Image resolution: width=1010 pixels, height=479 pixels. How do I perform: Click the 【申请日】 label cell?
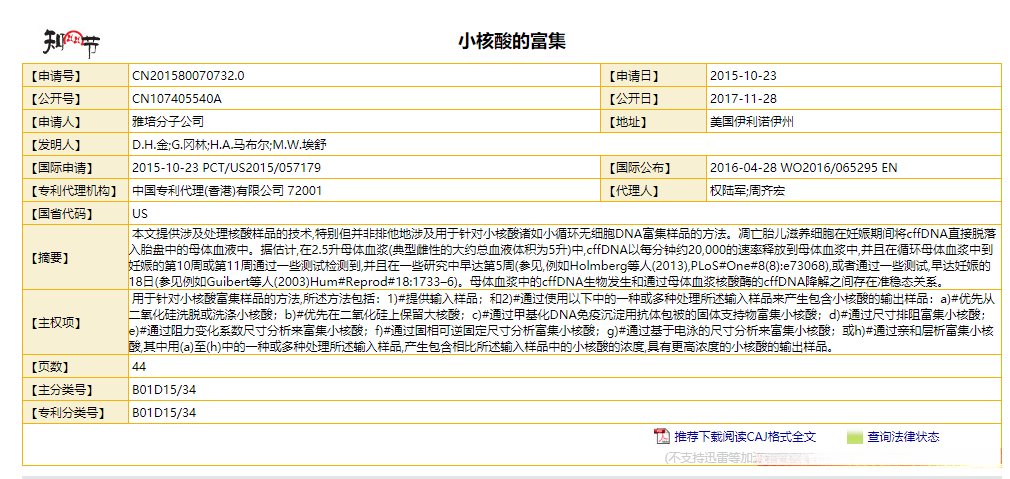[653, 75]
